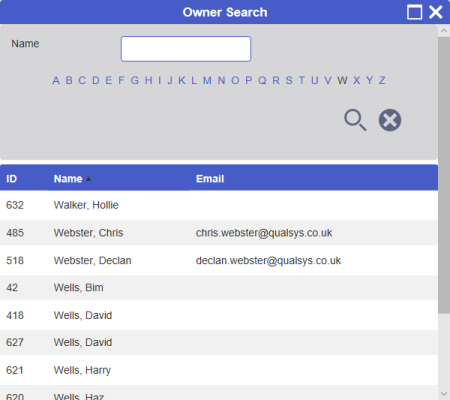Filter owners by letter C
The height and width of the screenshot is (400, 450).
coord(82,80)
